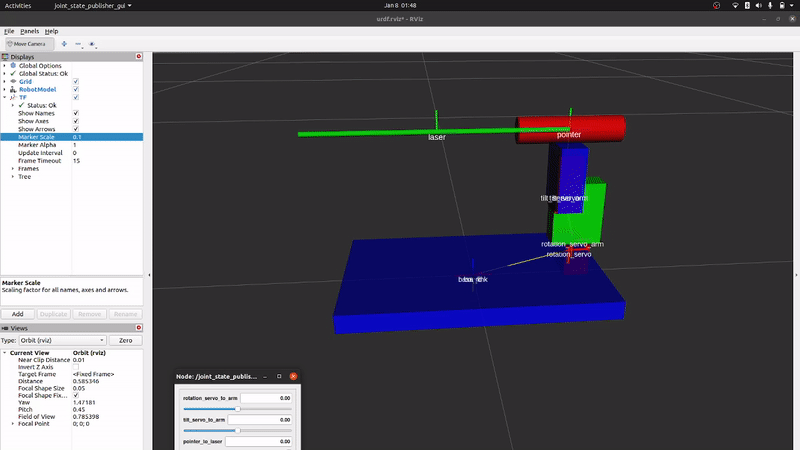Click the tilt_servo_to_arm value field
The height and width of the screenshot is (450, 800).
pos(260,419)
